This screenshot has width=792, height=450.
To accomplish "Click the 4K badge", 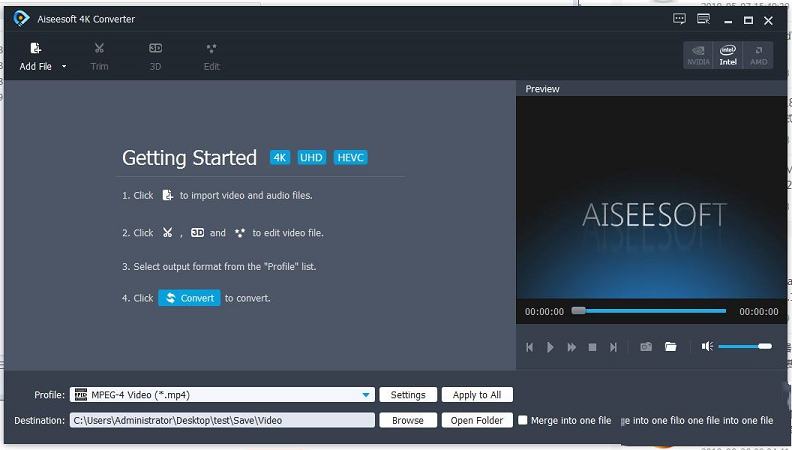I will [280, 158].
